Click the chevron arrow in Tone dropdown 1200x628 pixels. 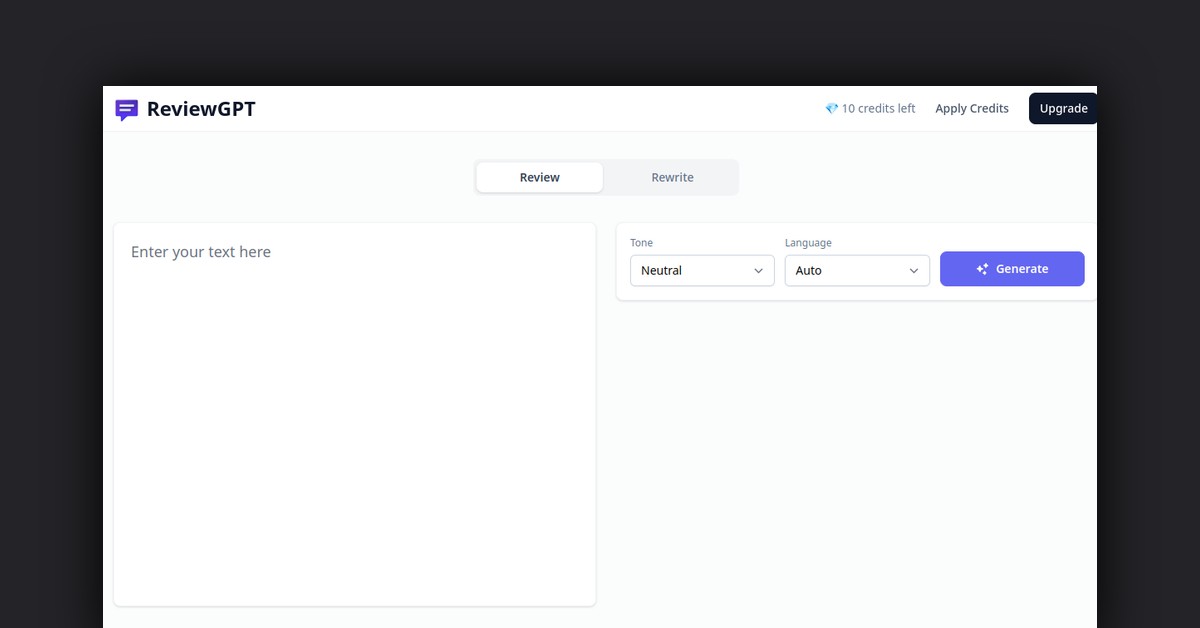[x=758, y=271]
